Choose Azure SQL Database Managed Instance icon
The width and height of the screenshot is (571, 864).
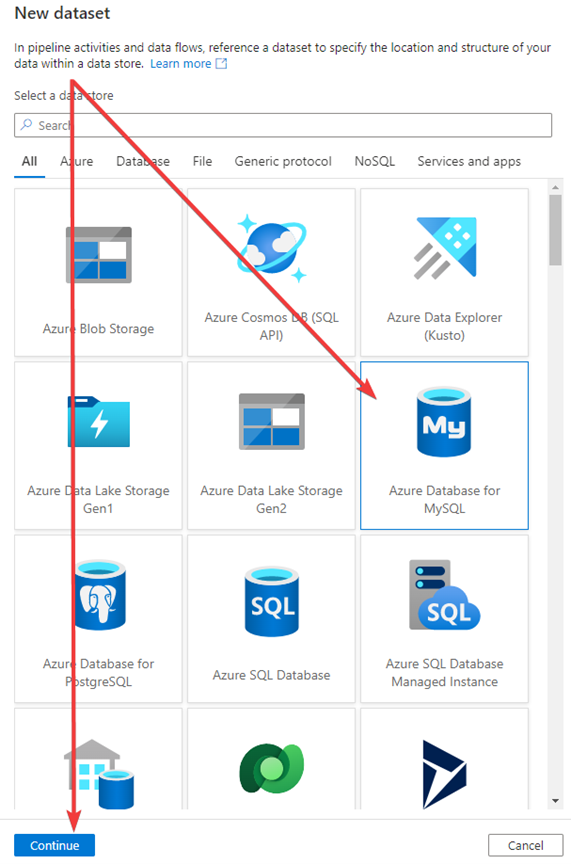point(445,595)
